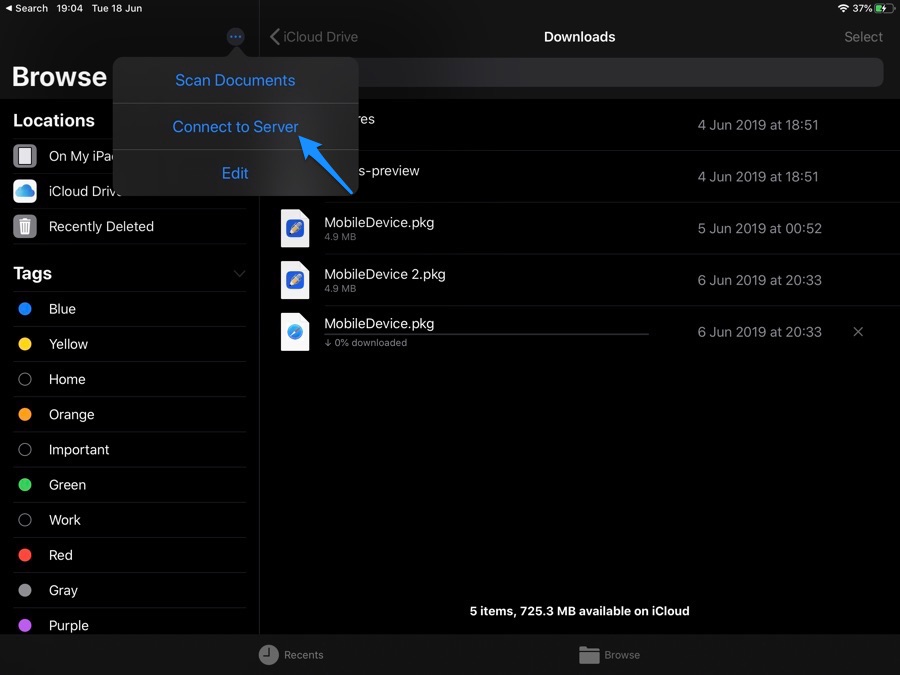Filter by the Home tag label
Image resolution: width=900 pixels, height=675 pixels.
[67, 379]
